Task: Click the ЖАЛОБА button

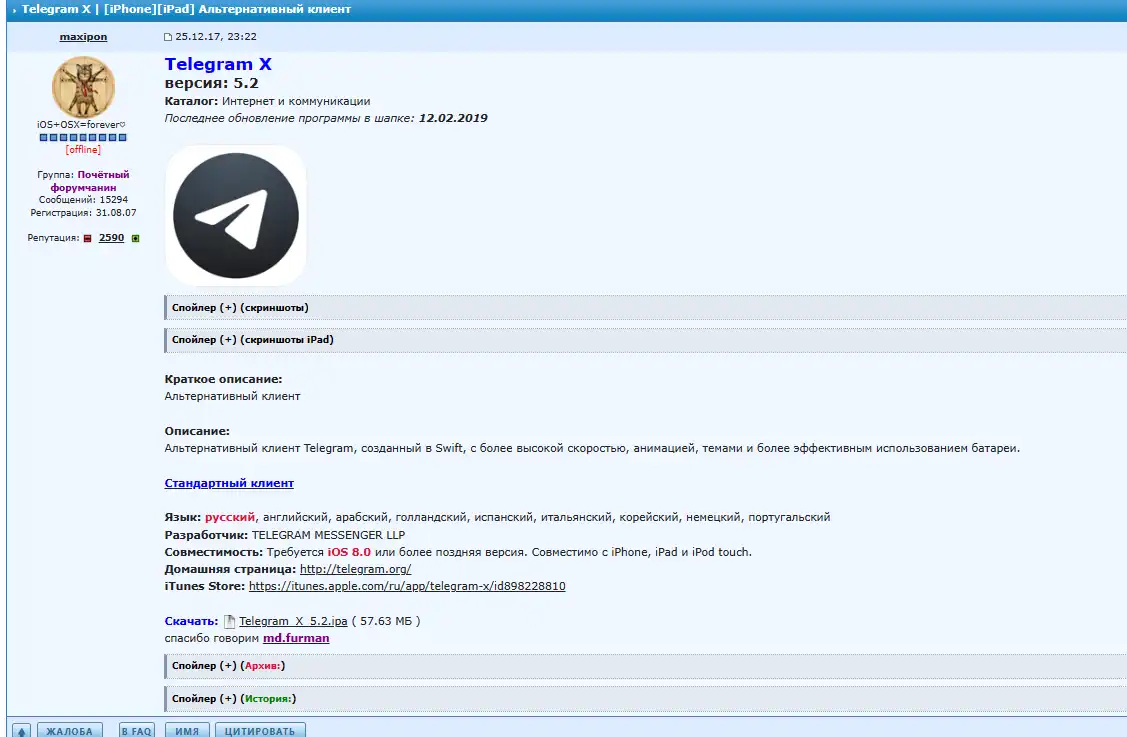Action: coord(70,731)
